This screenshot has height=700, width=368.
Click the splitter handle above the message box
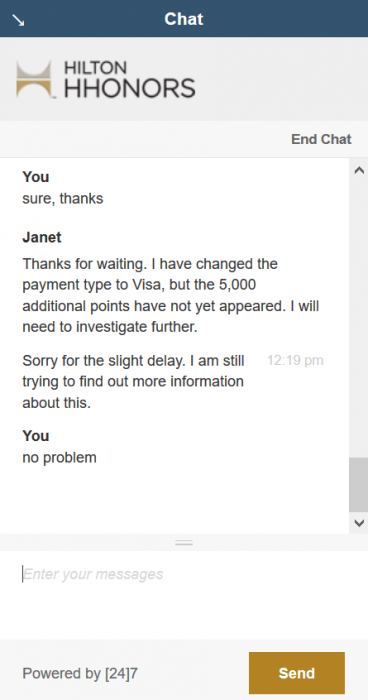click(x=184, y=542)
